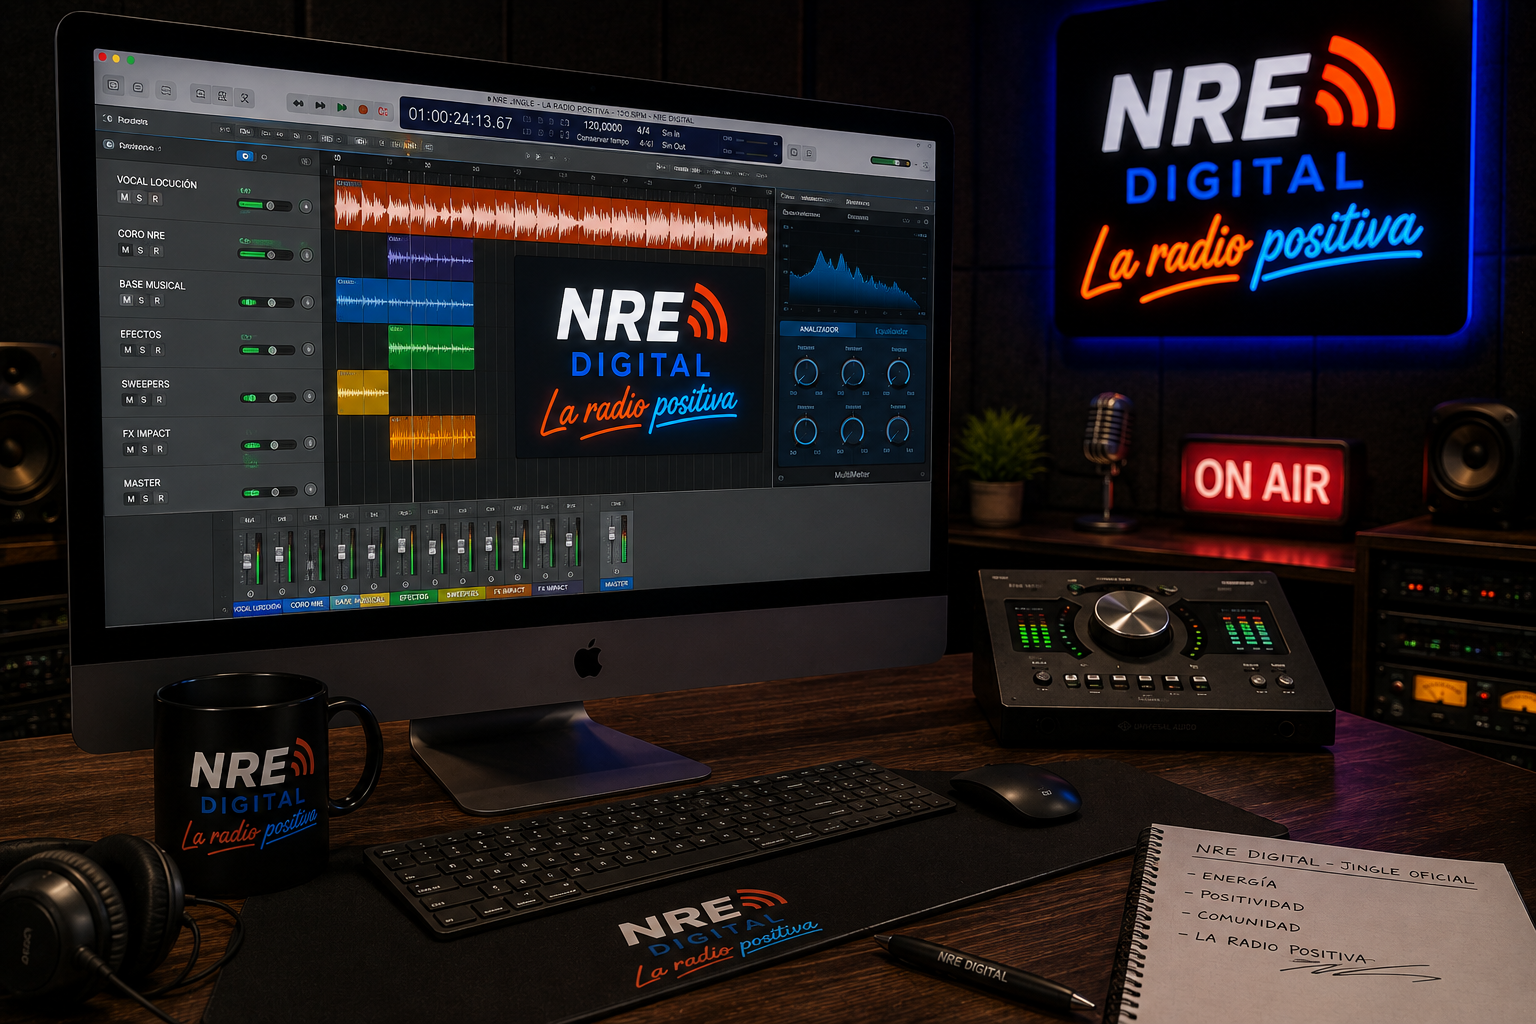Click the MASTER label under the mixer strip

(616, 584)
